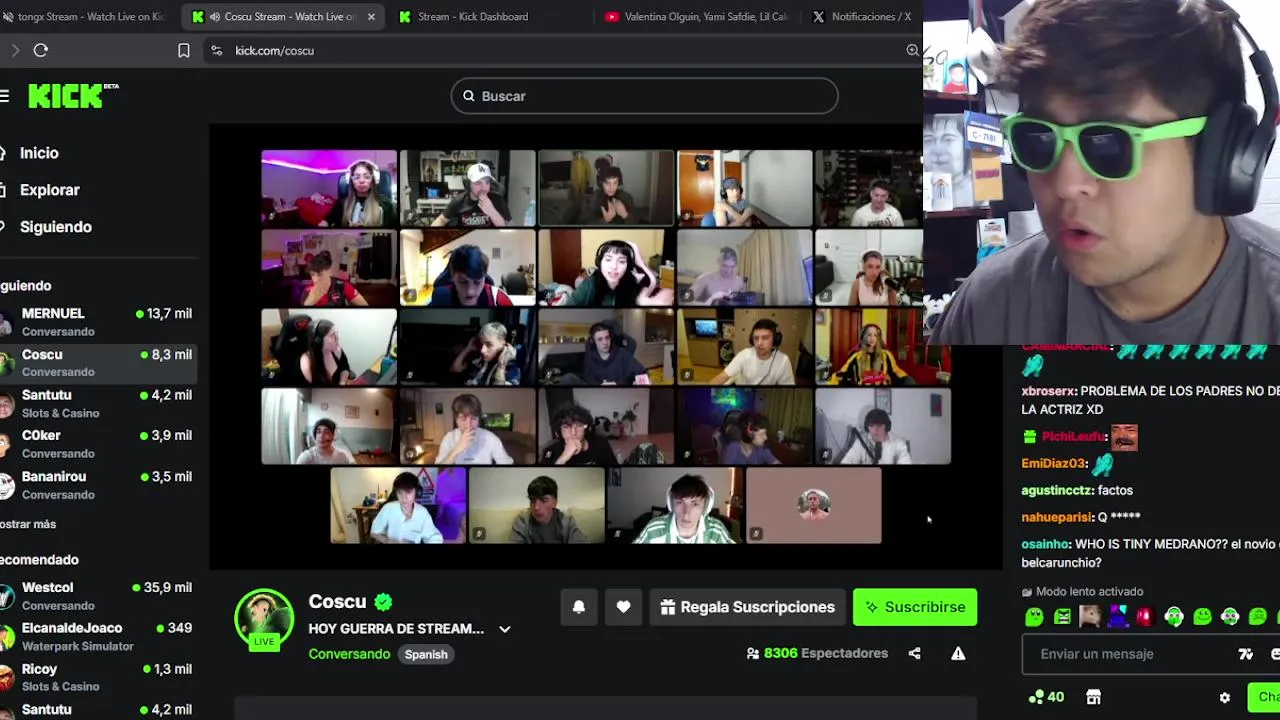Click username xbroserx in chat

pyautogui.click(x=1048, y=391)
